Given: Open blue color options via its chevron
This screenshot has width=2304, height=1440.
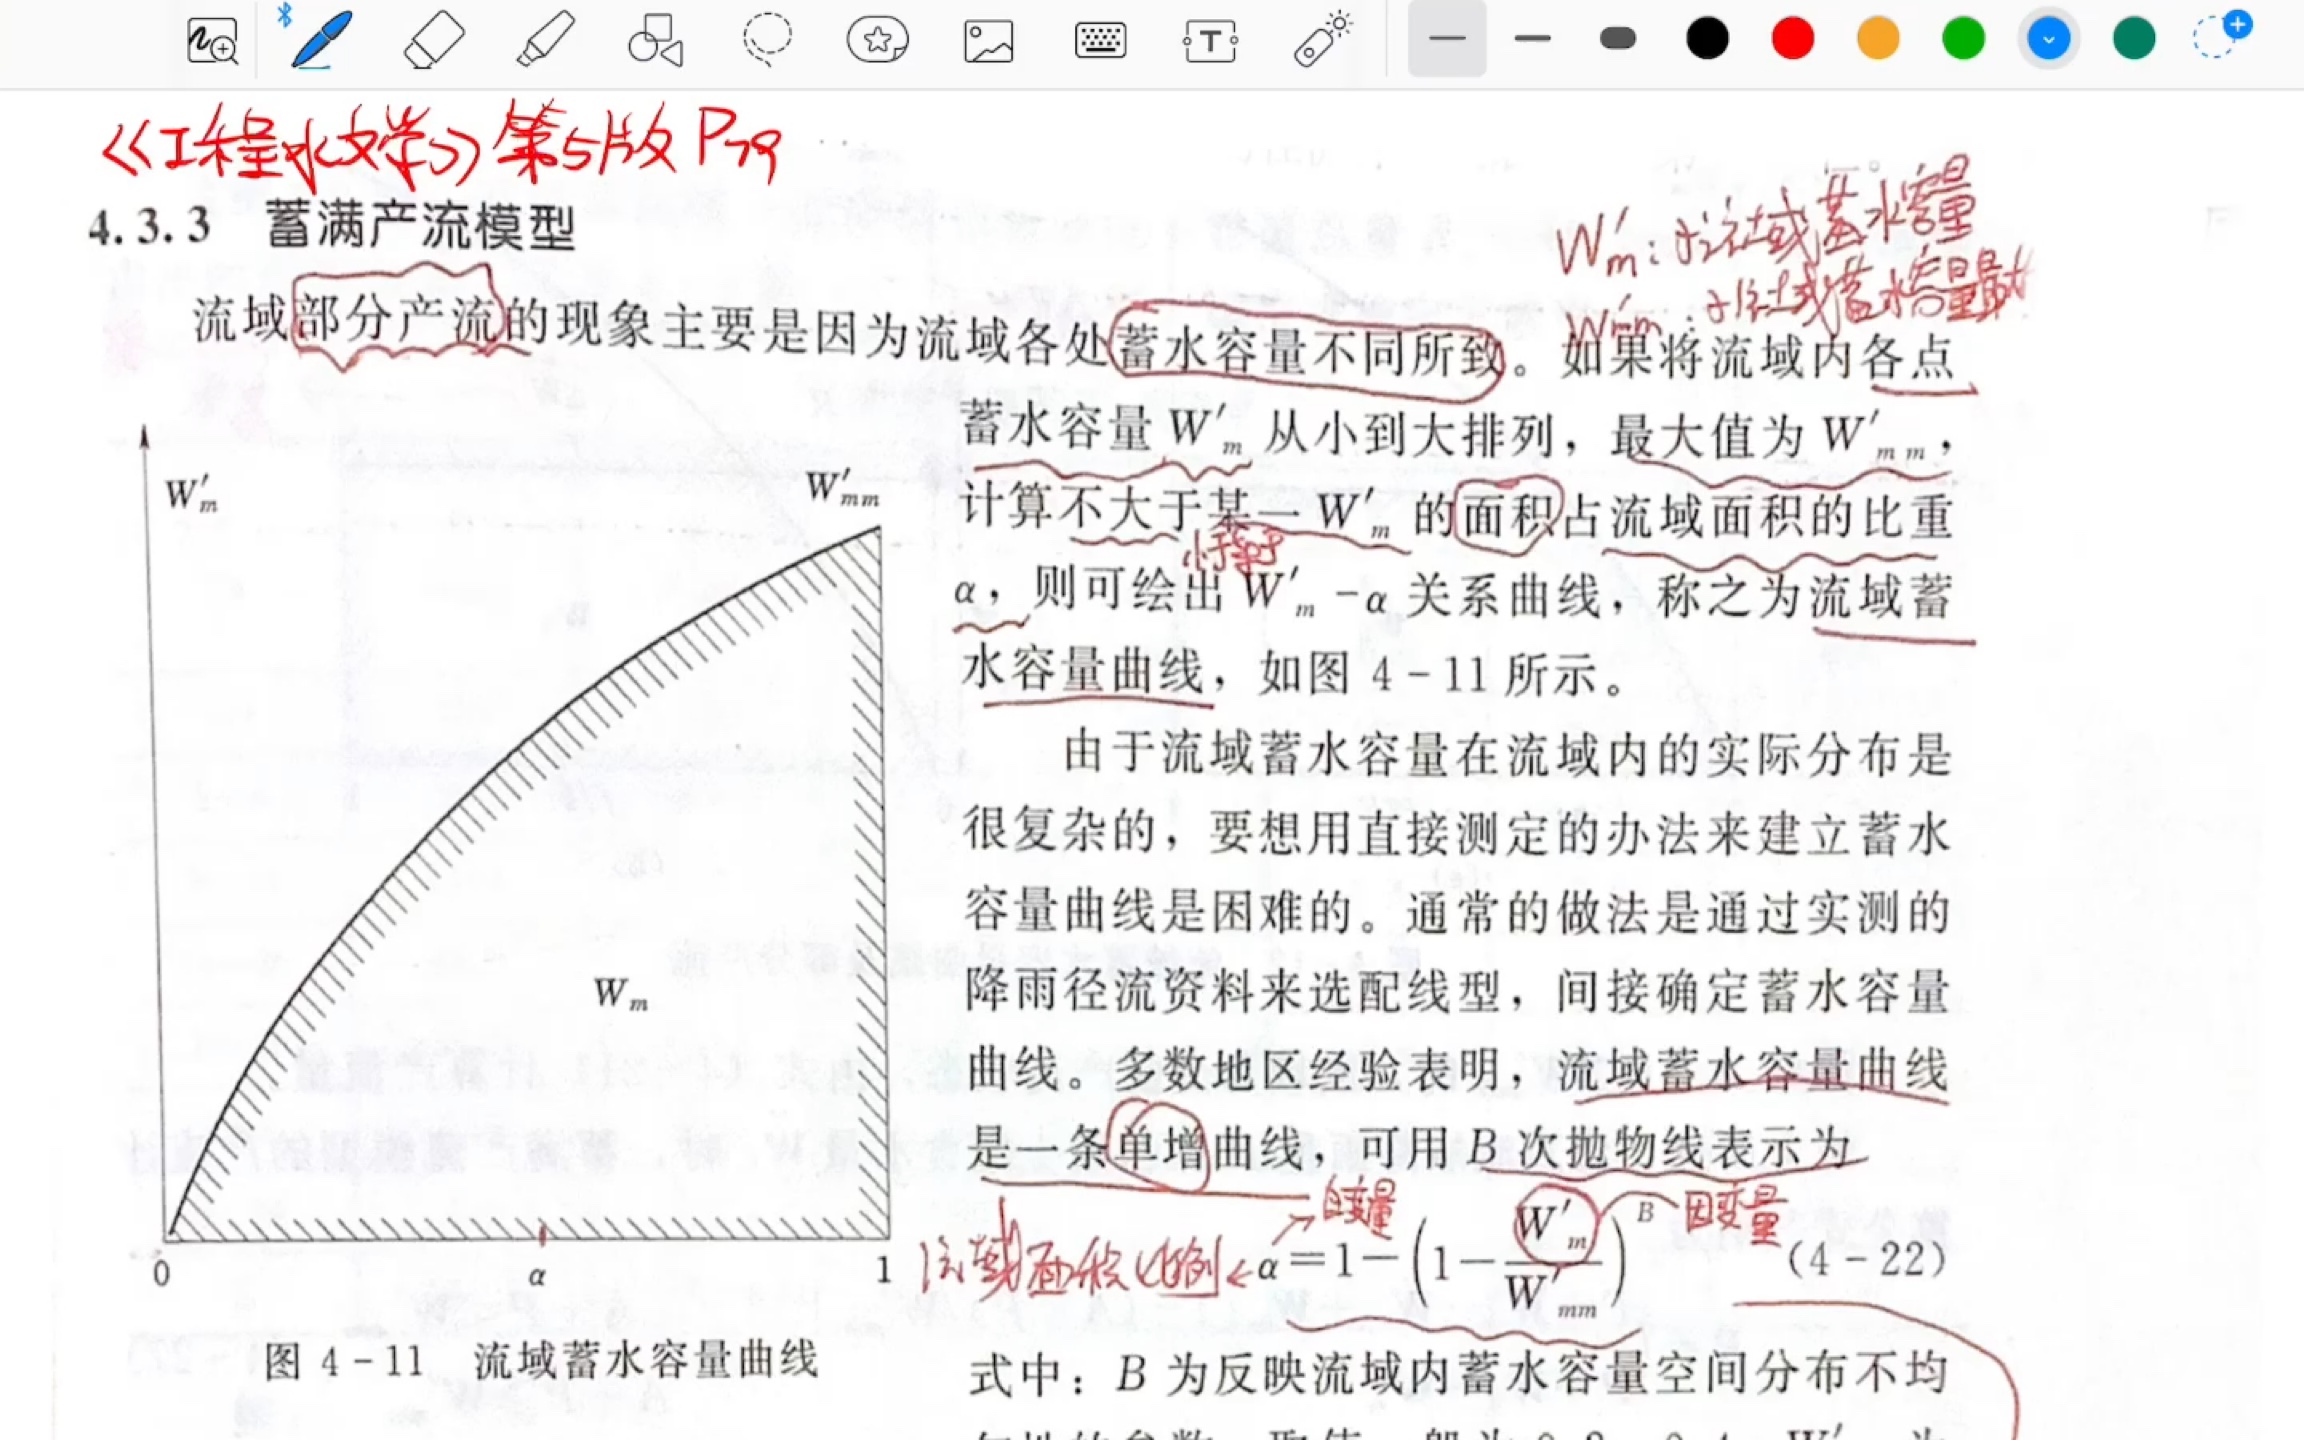Looking at the screenshot, I should 2048,38.
